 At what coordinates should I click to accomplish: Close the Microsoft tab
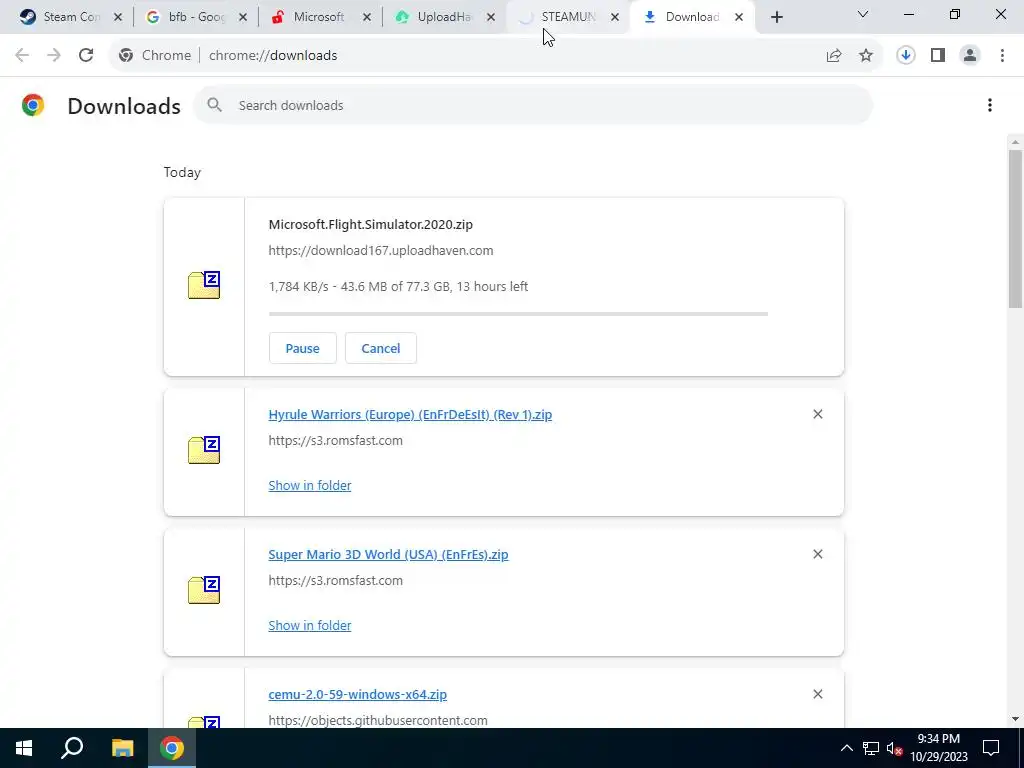tap(366, 17)
